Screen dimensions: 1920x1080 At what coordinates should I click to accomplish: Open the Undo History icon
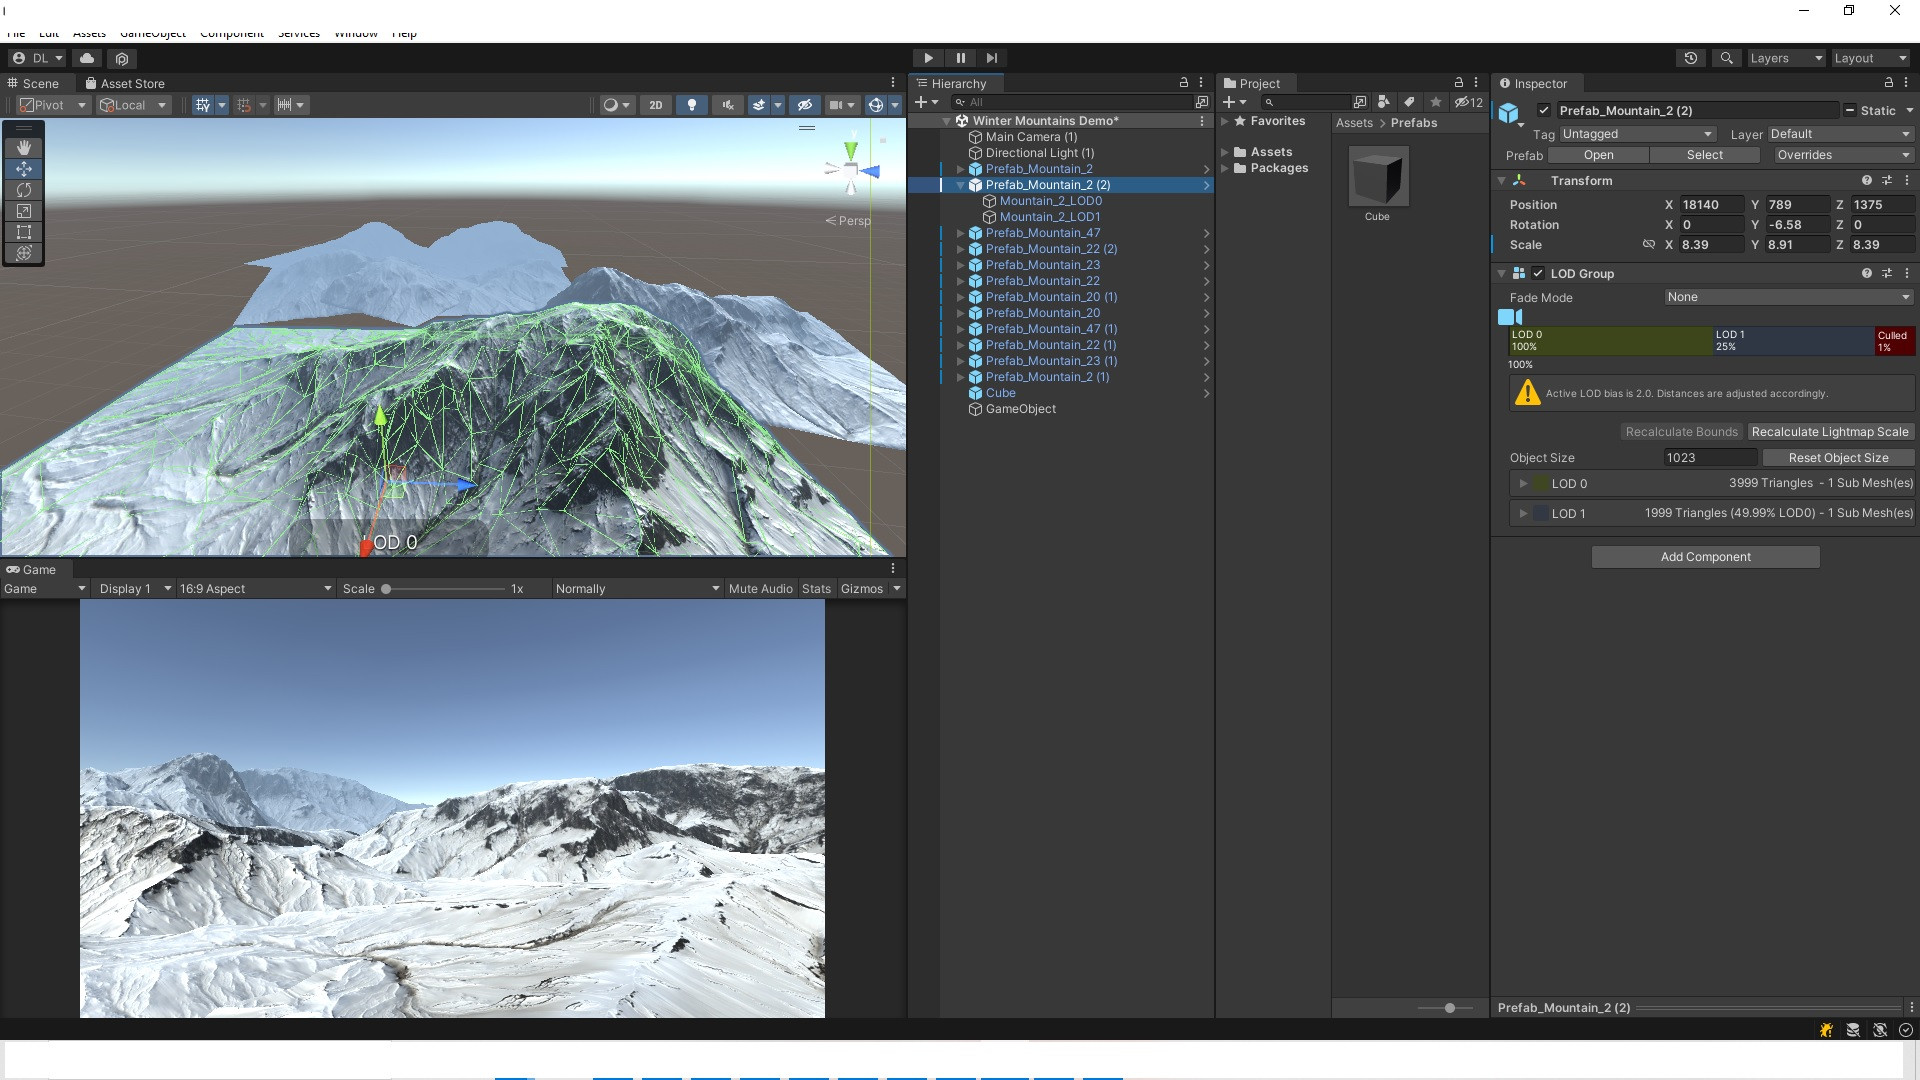(x=1690, y=58)
